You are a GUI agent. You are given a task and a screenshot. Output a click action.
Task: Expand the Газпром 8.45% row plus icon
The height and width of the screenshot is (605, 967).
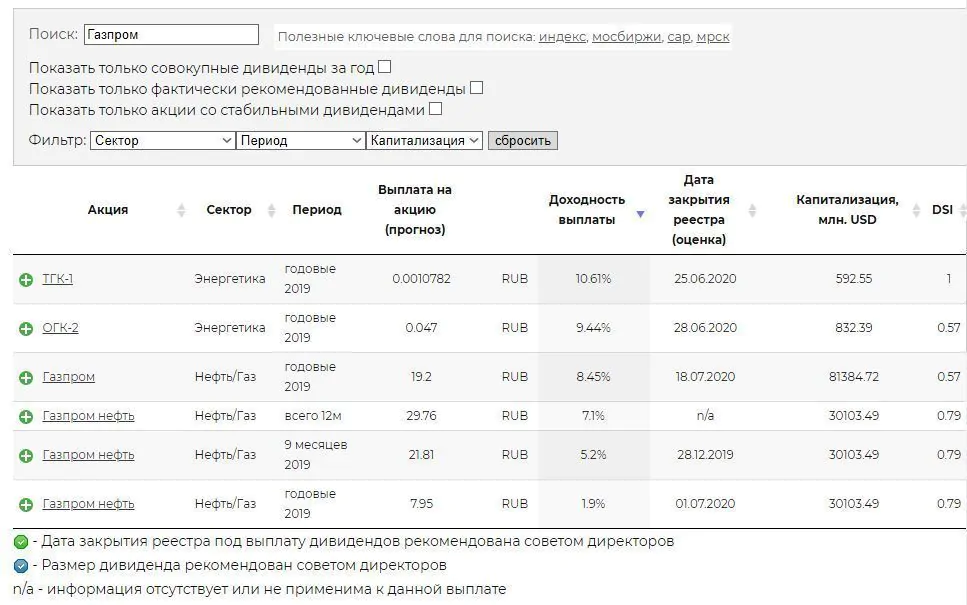point(26,377)
